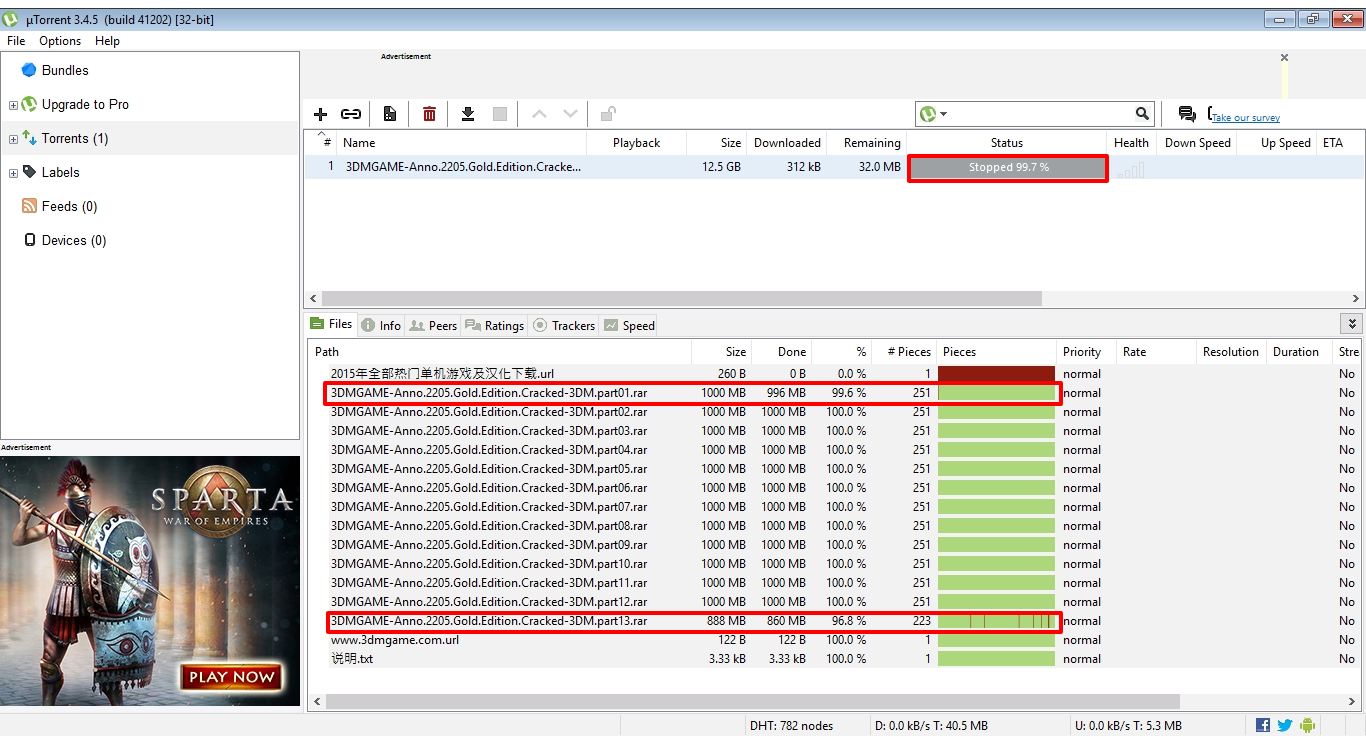This screenshot has height=736, width=1366.
Task: Open the chat bubbles icon on the toolbar
Action: click(x=1188, y=114)
